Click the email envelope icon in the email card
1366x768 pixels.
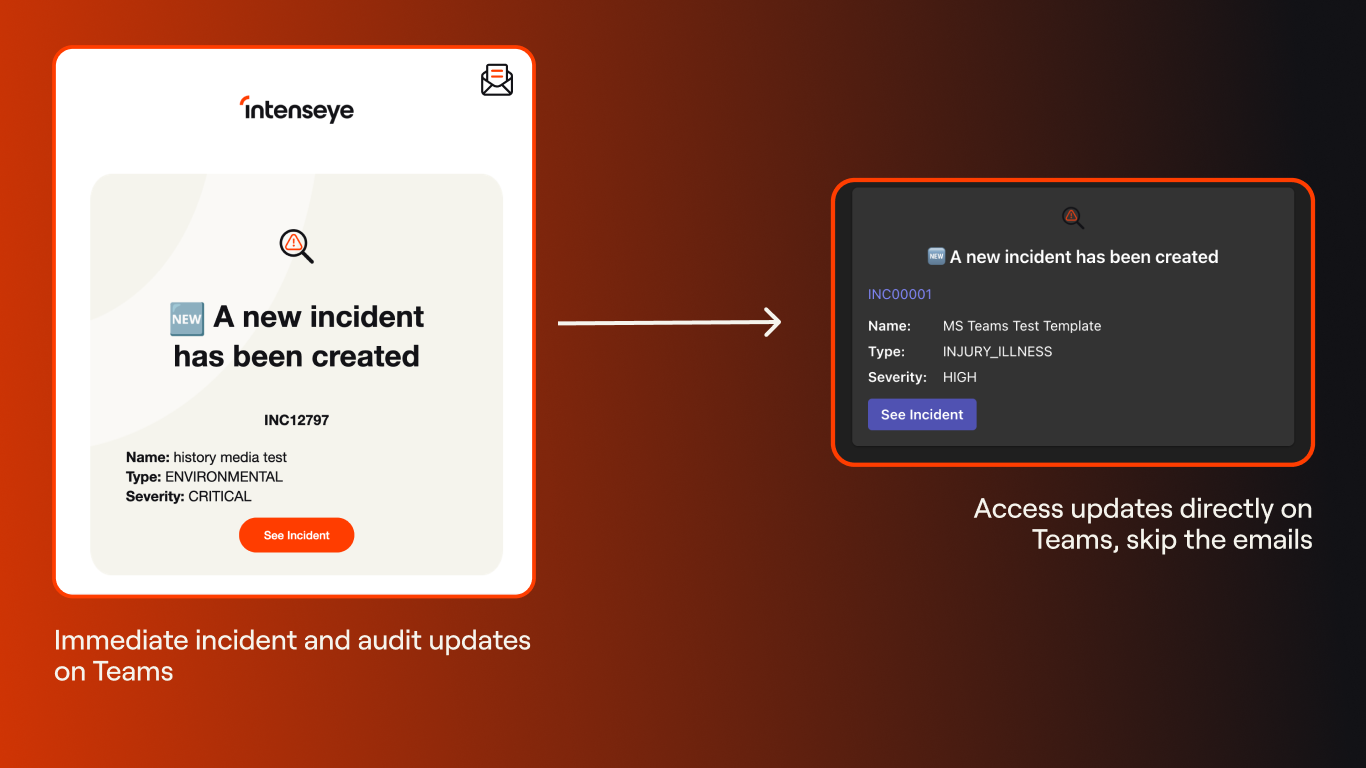pos(497,79)
